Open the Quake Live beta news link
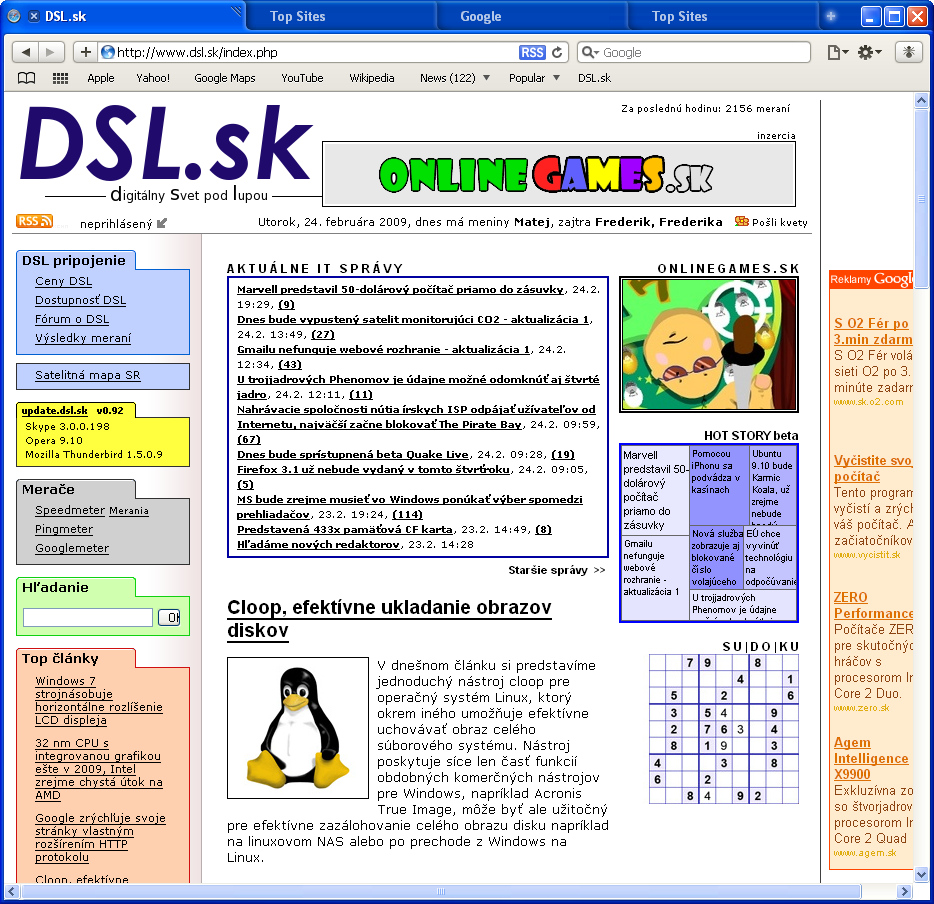 coord(353,454)
